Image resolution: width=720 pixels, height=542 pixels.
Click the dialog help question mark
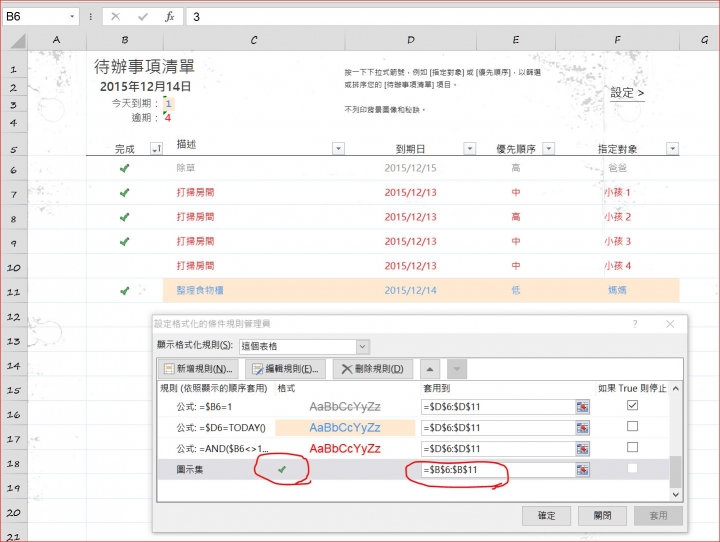tap(635, 324)
